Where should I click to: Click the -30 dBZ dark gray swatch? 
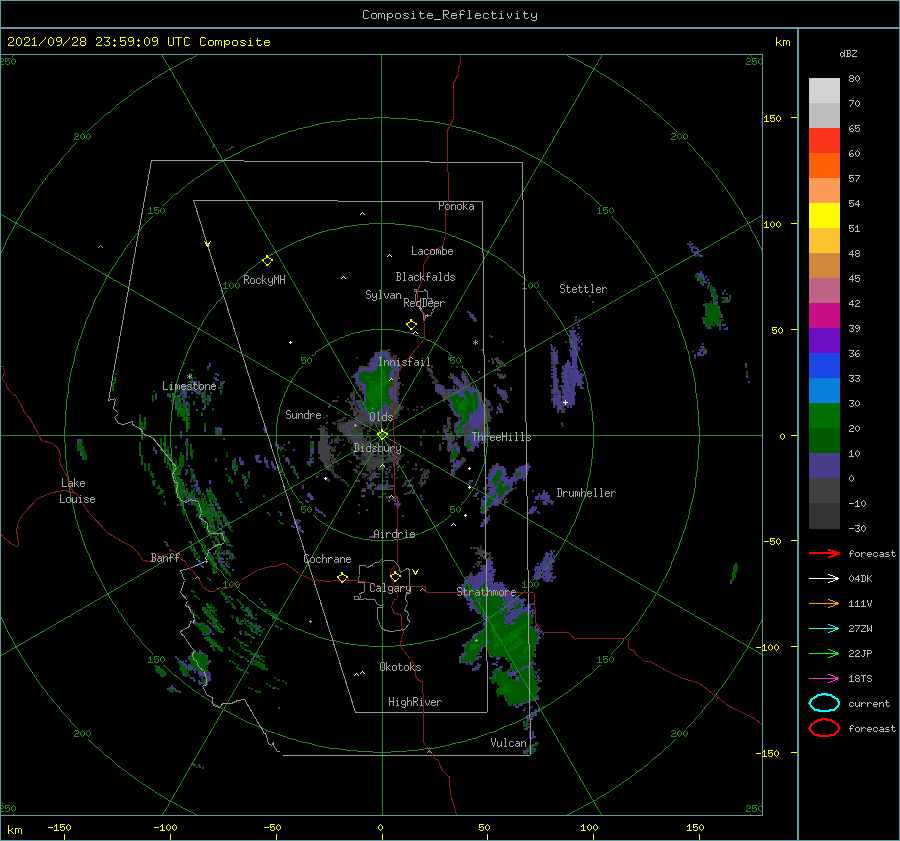[824, 516]
